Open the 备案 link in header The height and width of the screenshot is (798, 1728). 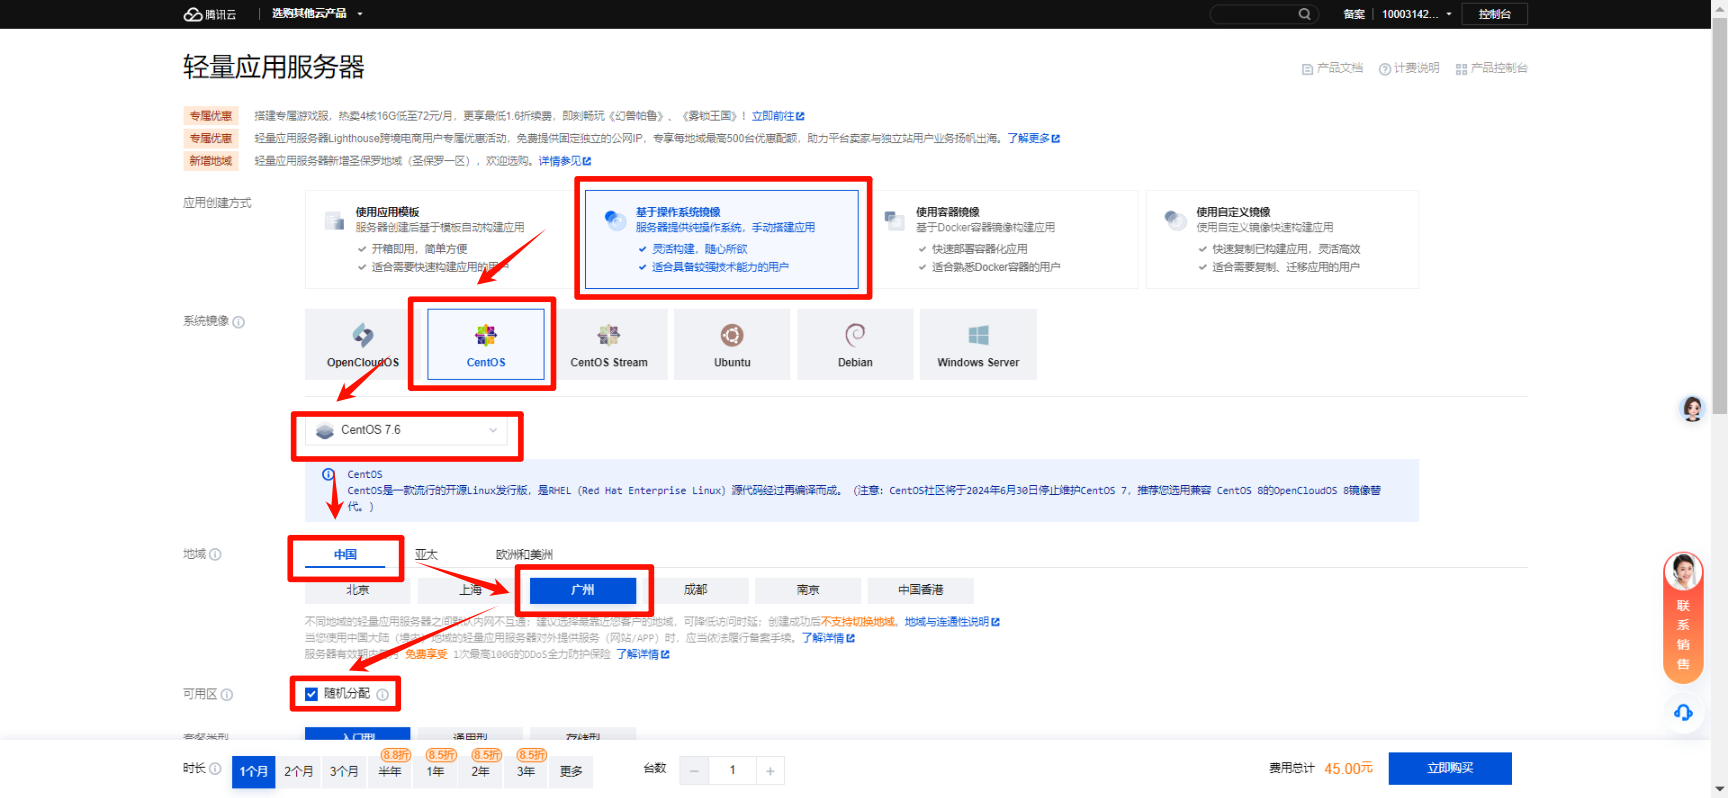tap(1354, 14)
